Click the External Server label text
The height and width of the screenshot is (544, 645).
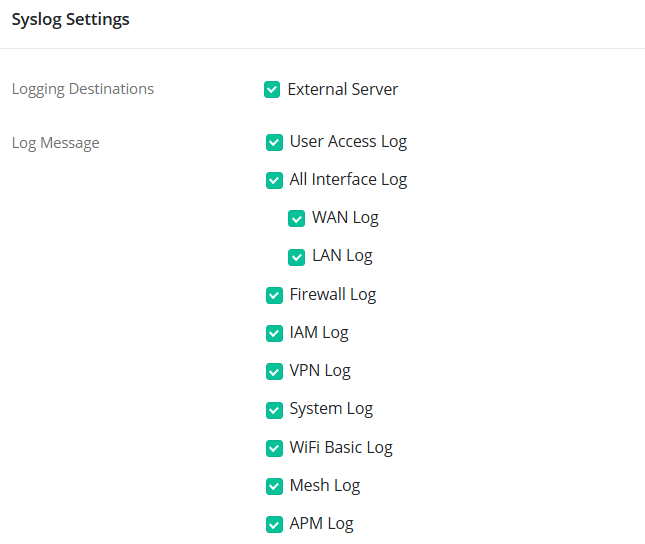click(343, 90)
